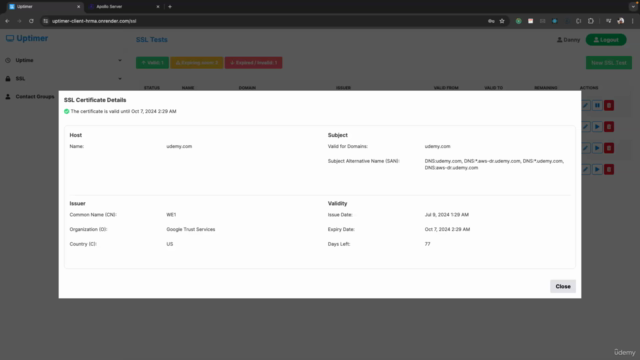
Task: Close the SSL Certificate Details dialog
Action: click(x=563, y=286)
